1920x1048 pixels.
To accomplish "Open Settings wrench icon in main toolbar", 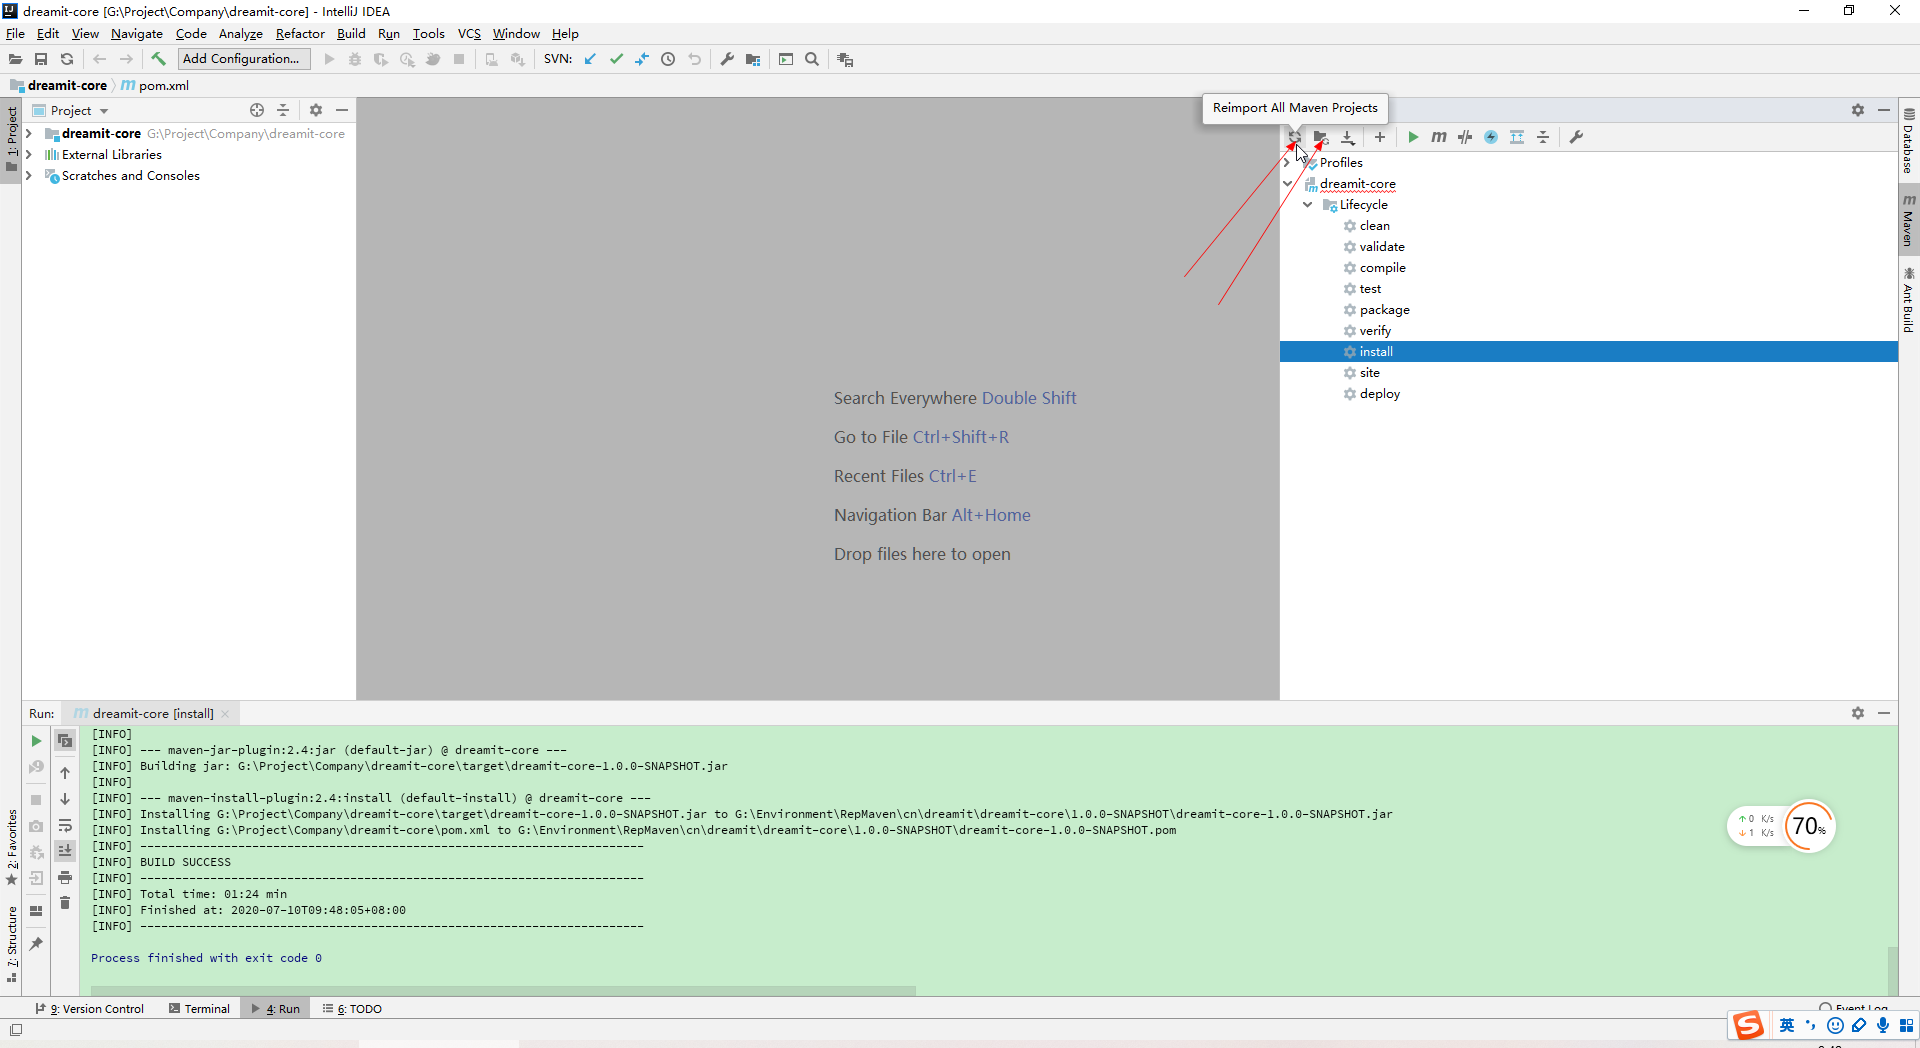I will [x=727, y=59].
